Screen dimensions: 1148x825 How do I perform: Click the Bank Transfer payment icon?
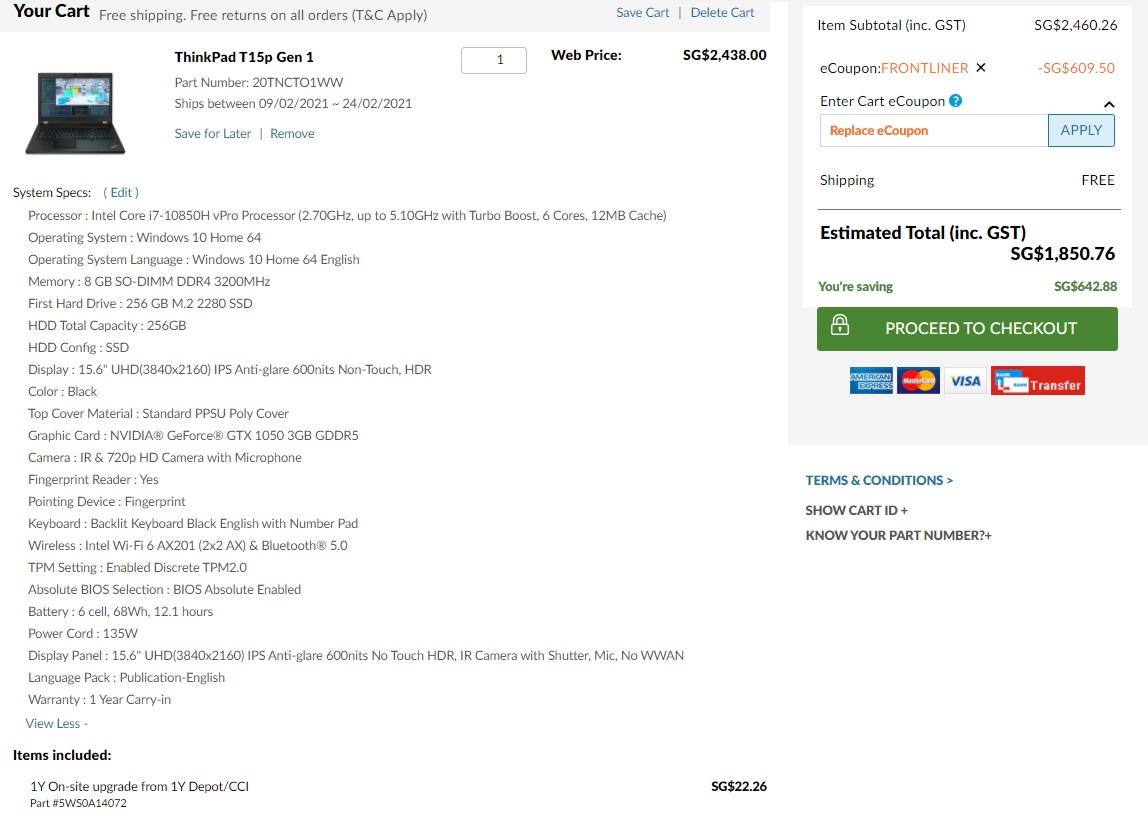[x=1037, y=381]
